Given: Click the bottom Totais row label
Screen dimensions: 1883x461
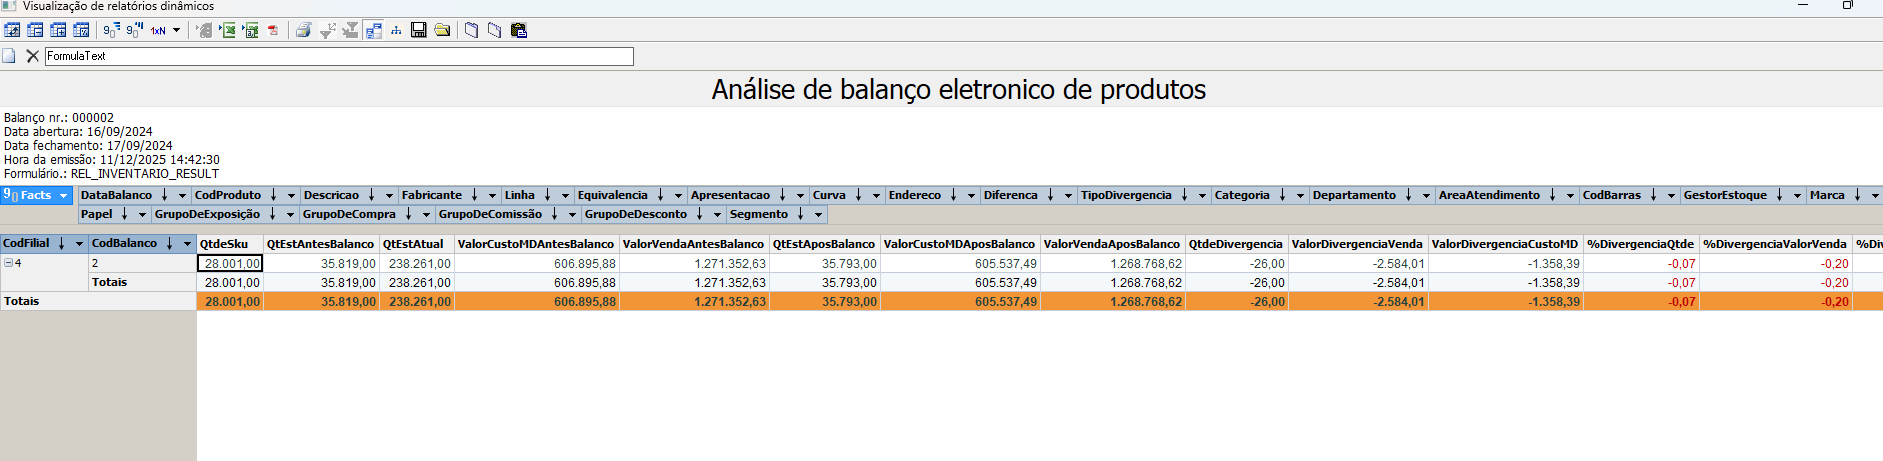Looking at the screenshot, I should (x=98, y=301).
